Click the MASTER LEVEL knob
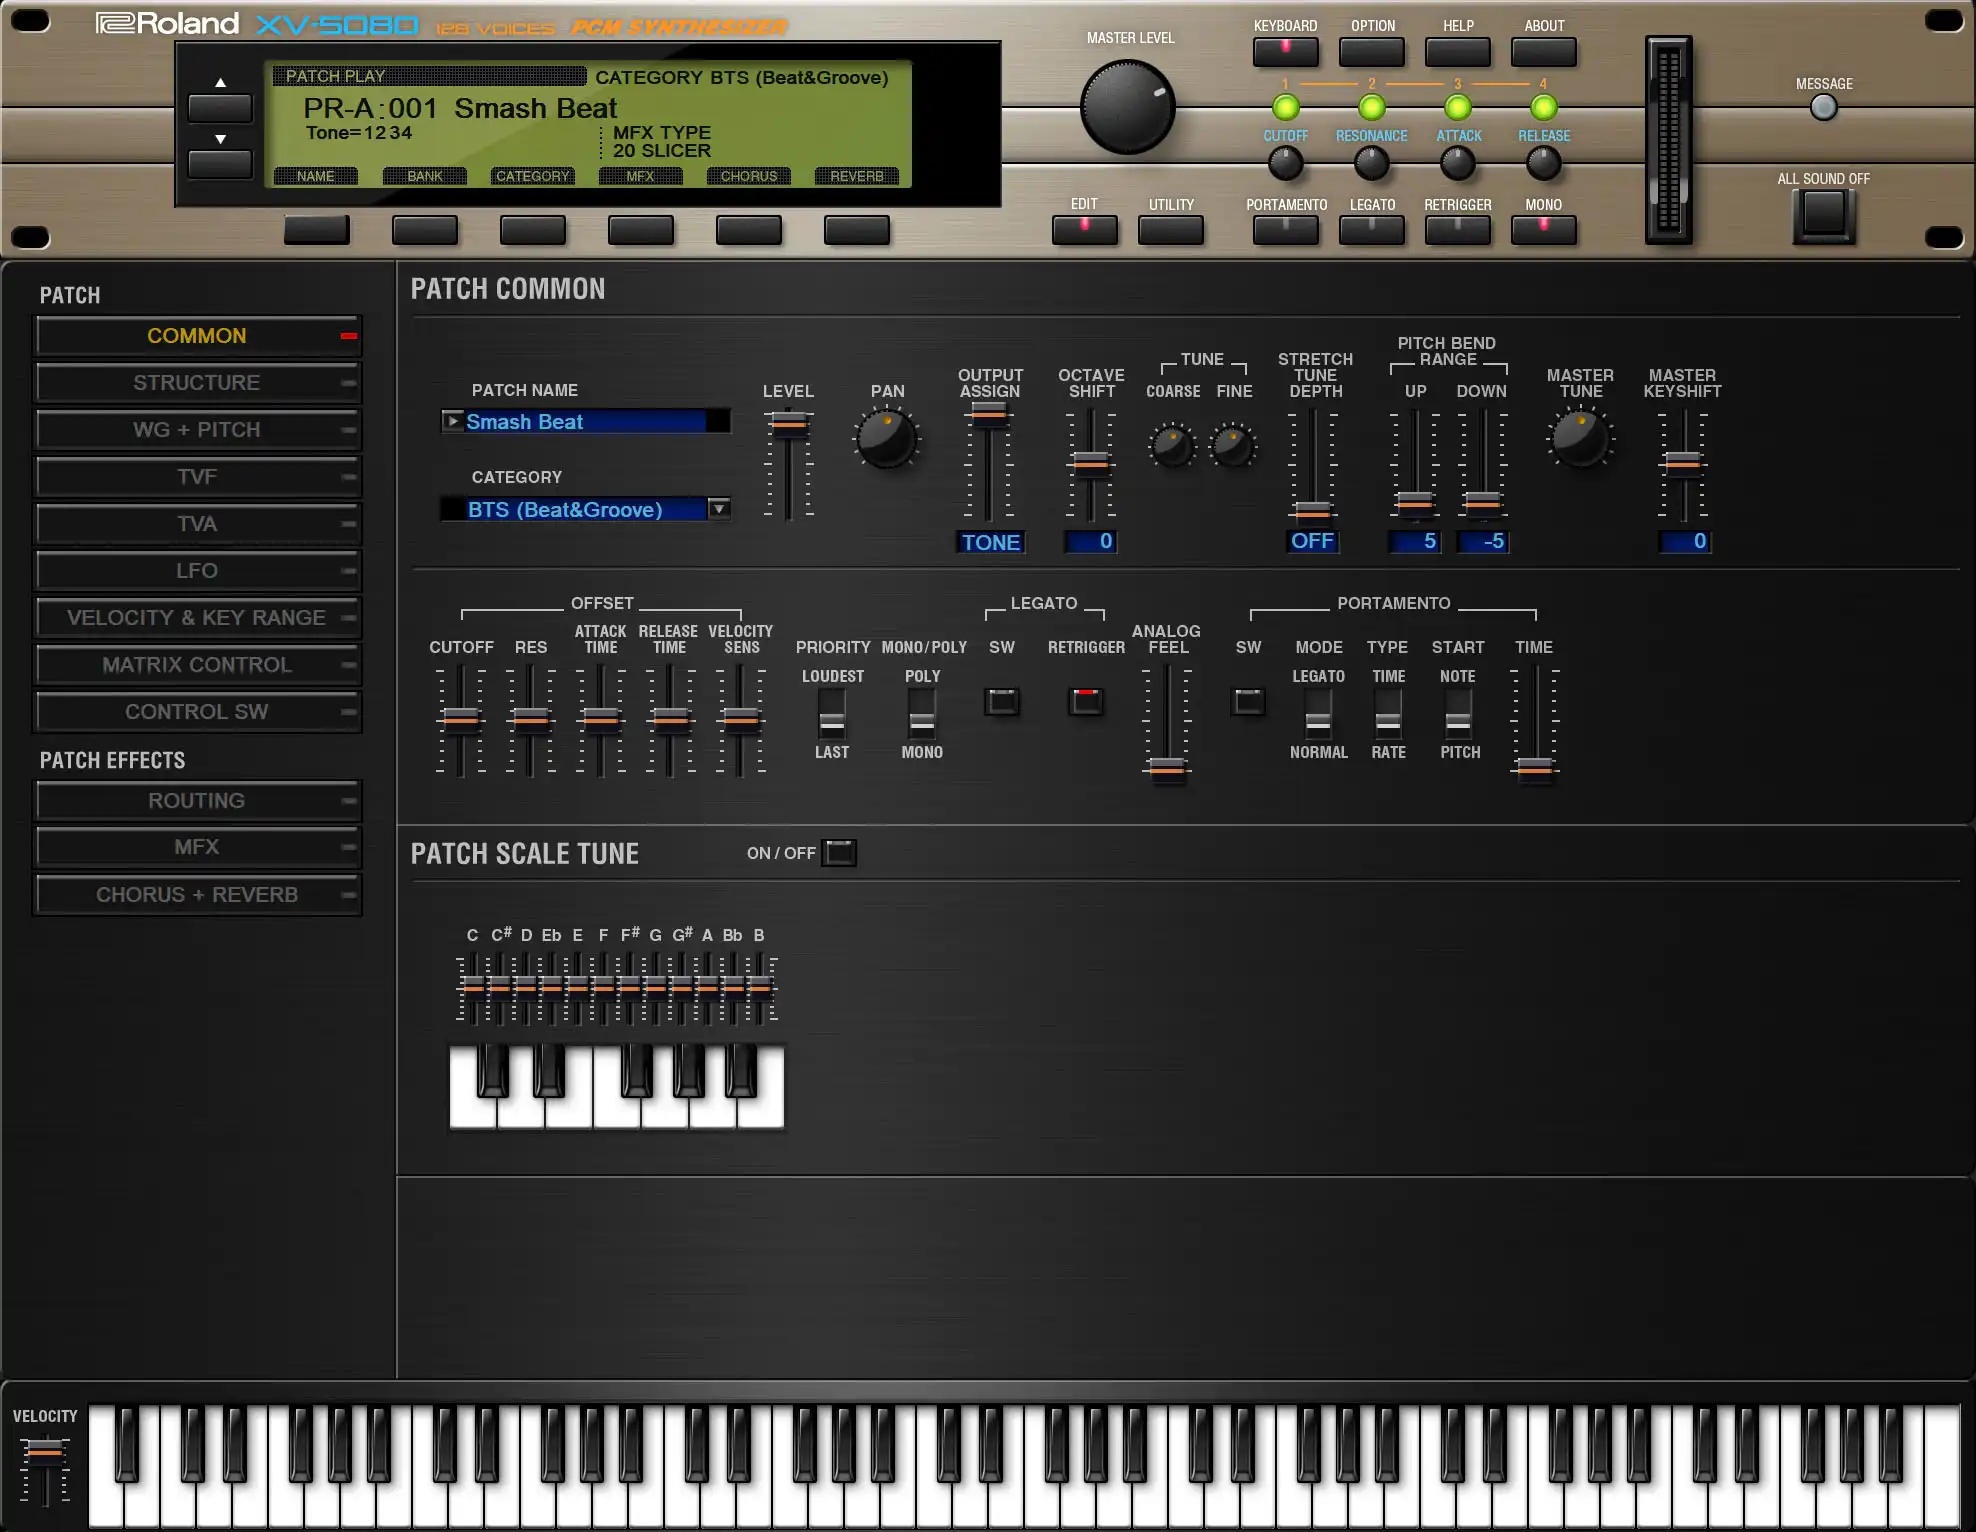Image resolution: width=1976 pixels, height=1532 pixels. (x=1127, y=107)
